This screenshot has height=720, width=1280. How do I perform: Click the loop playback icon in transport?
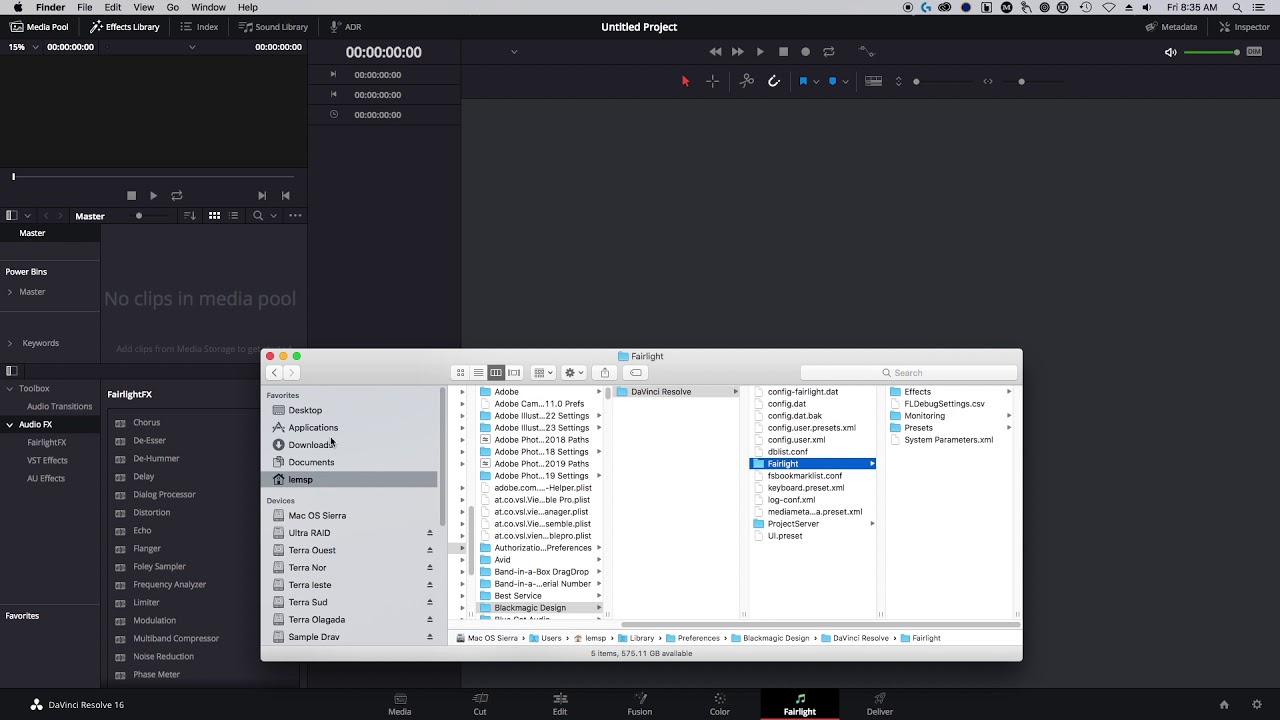(828, 52)
